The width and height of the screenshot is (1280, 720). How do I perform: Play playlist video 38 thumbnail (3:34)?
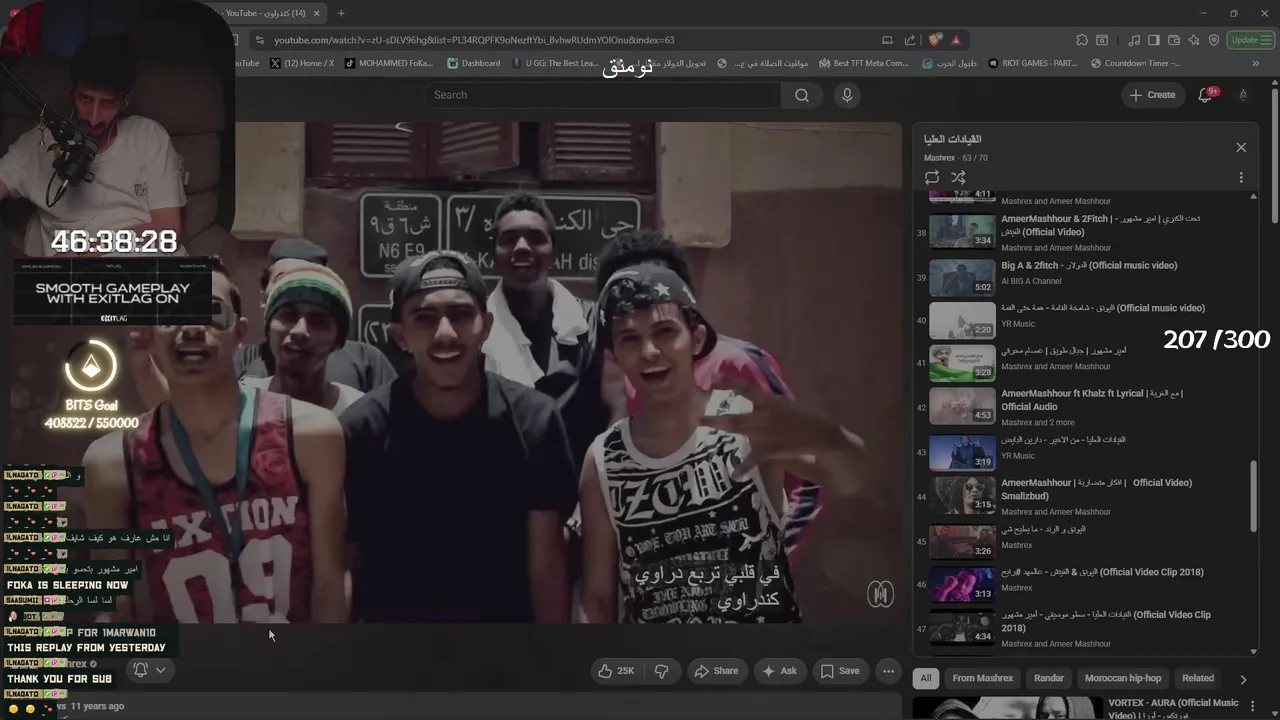[x=962, y=231]
